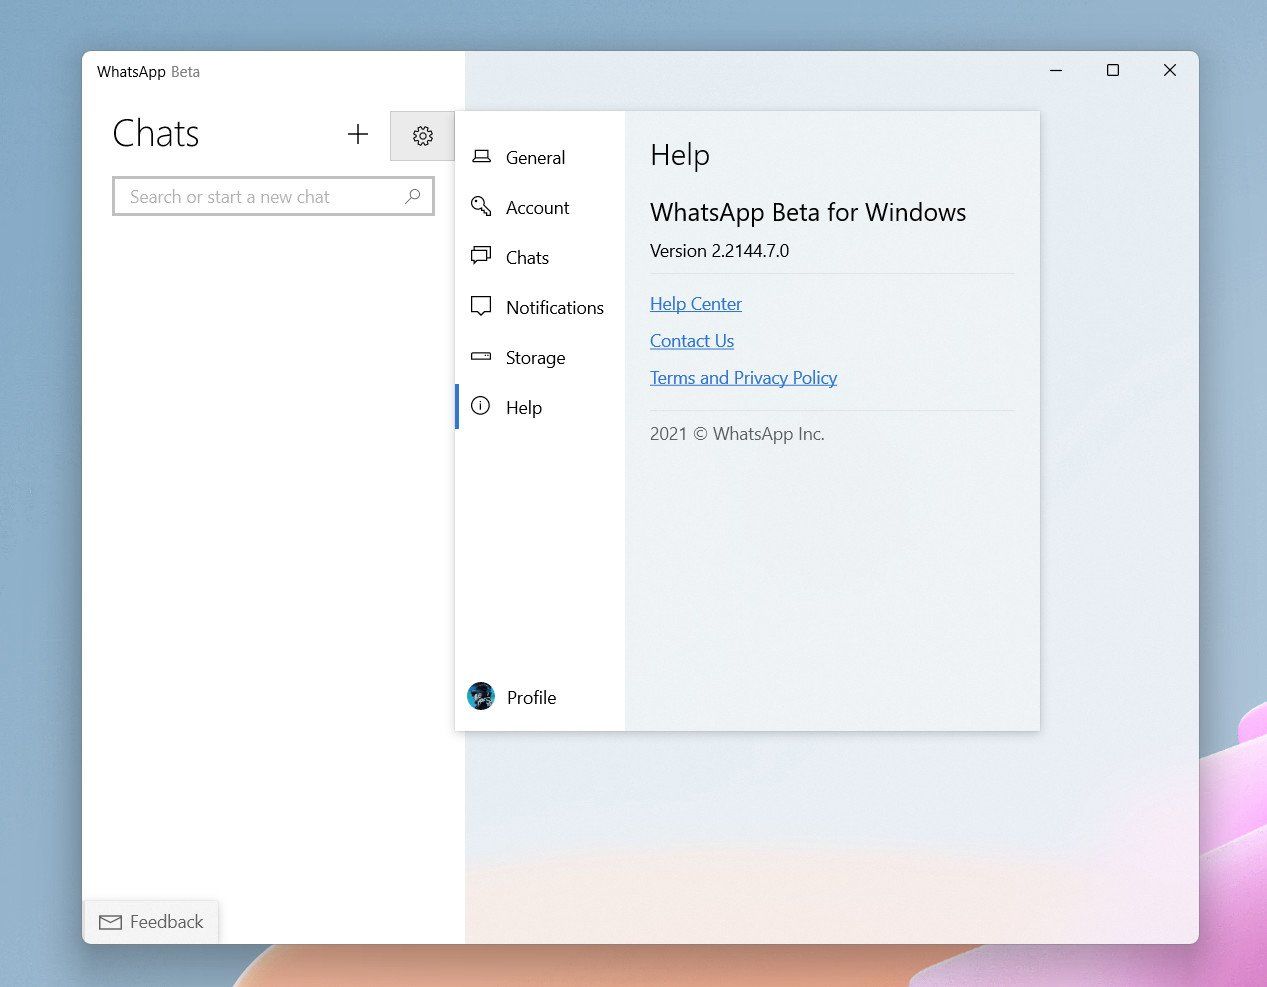Click the WhatsApp Beta window title
The image size is (1267, 987).
(148, 72)
